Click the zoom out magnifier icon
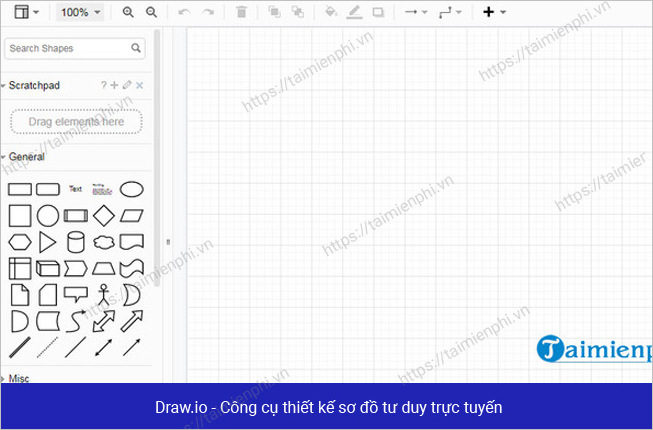This screenshot has width=653, height=430. pyautogui.click(x=152, y=12)
